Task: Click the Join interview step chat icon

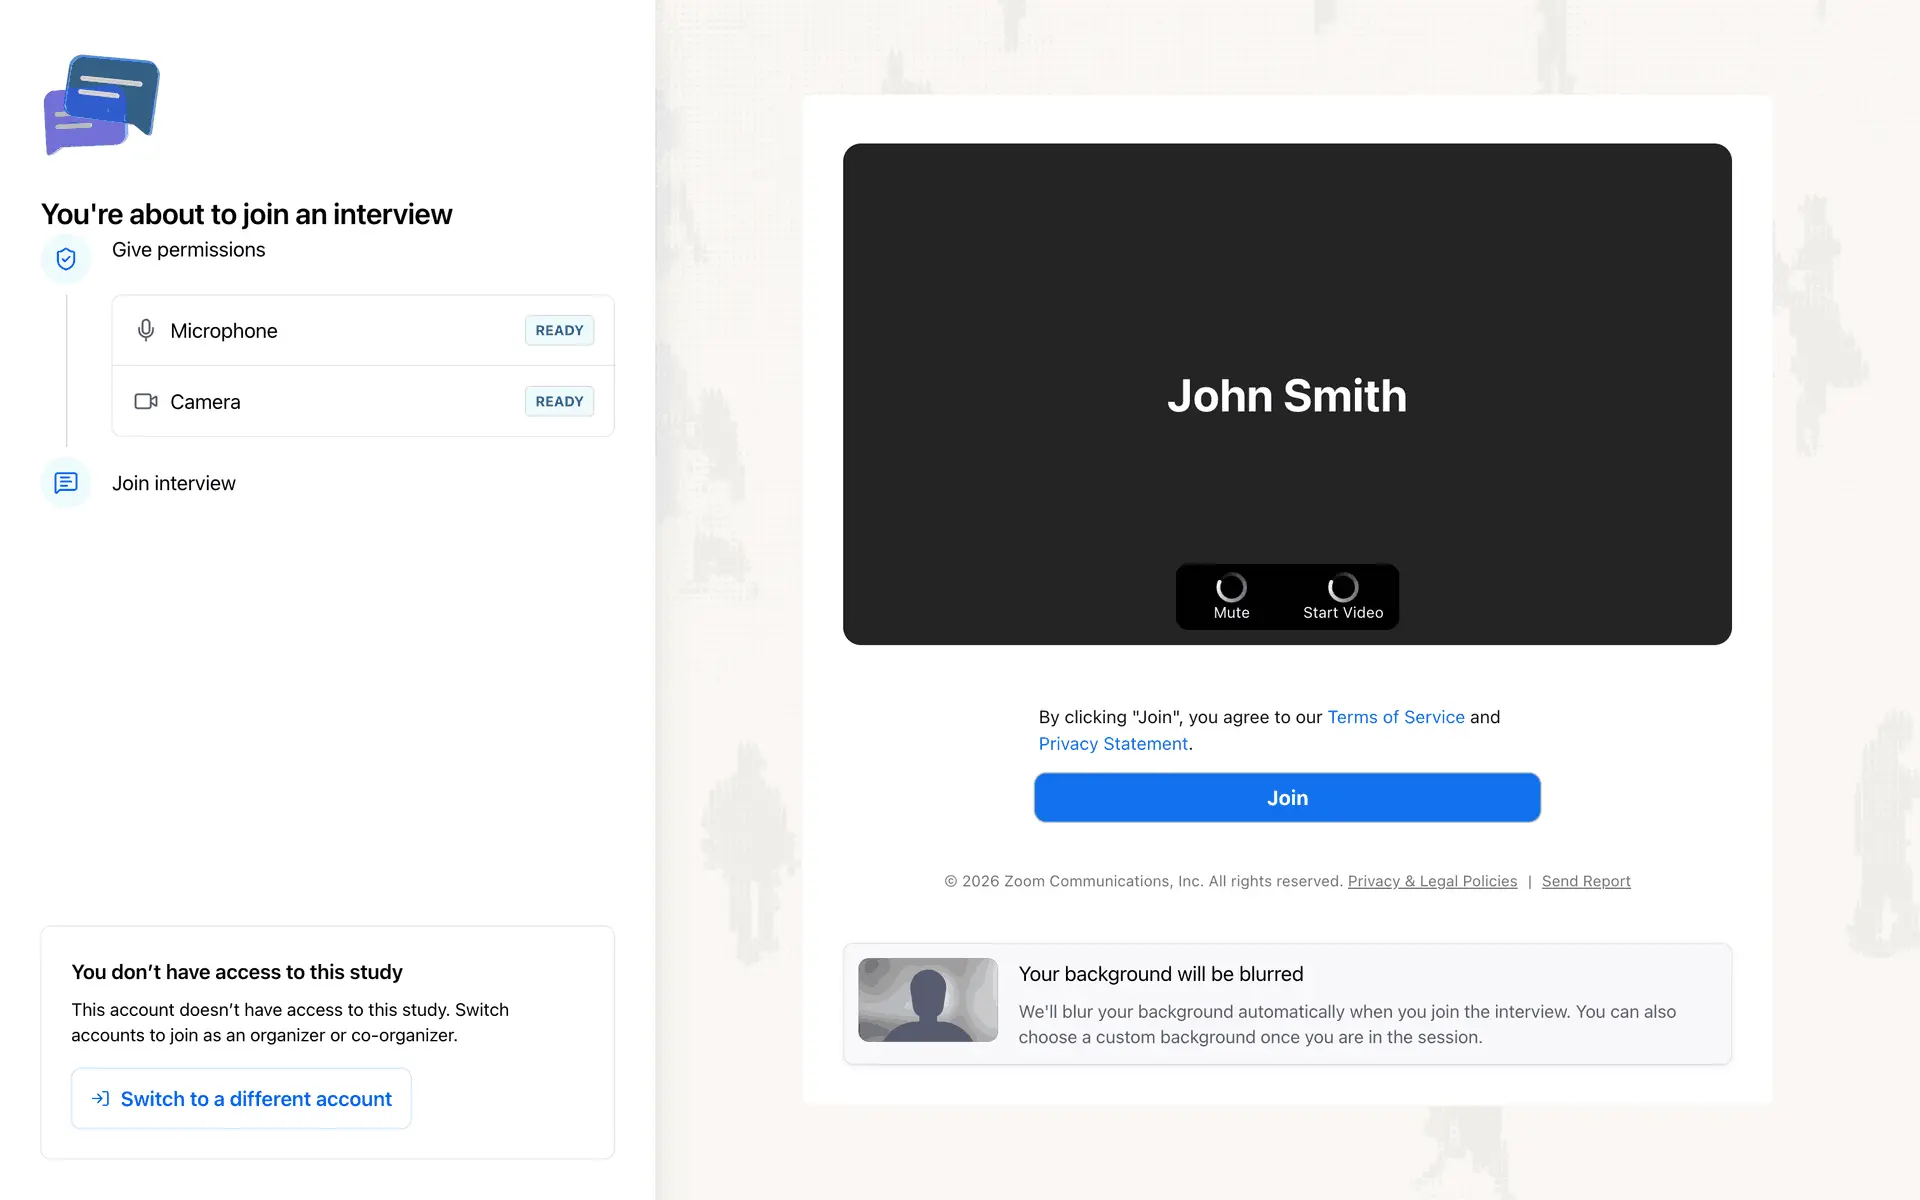Action: pyautogui.click(x=66, y=483)
